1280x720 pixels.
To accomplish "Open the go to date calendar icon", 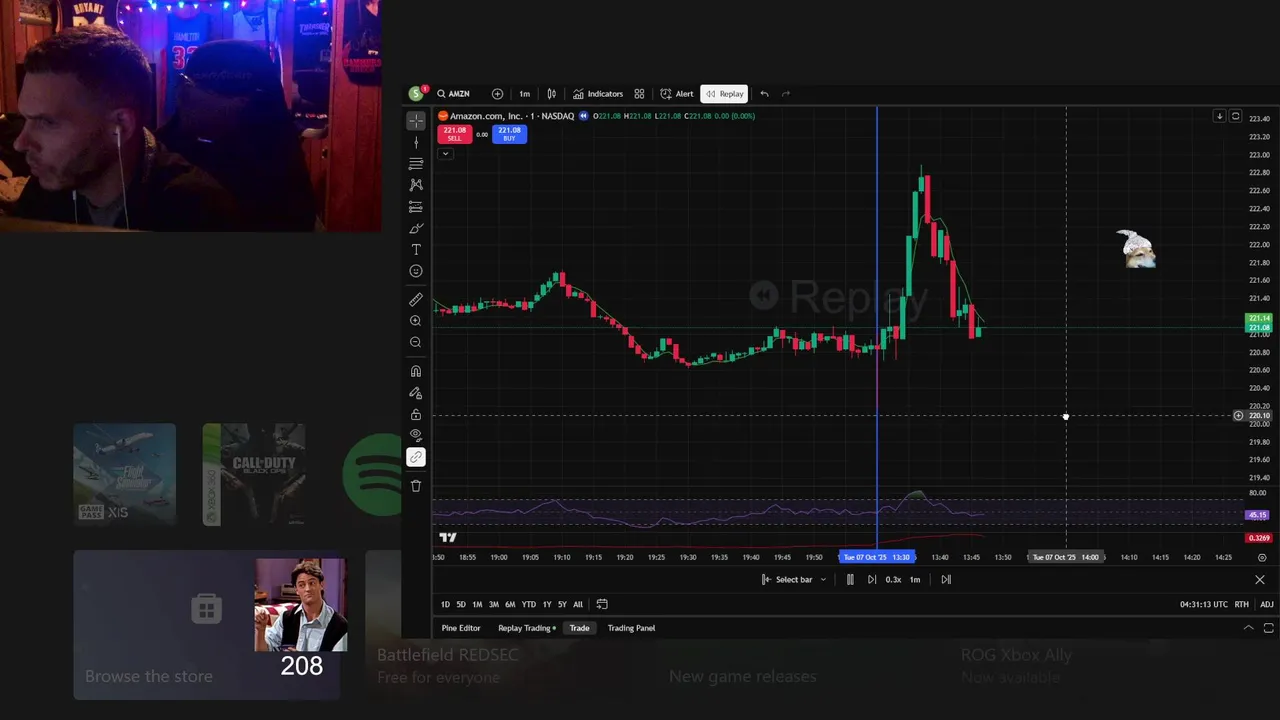I will click(x=602, y=604).
